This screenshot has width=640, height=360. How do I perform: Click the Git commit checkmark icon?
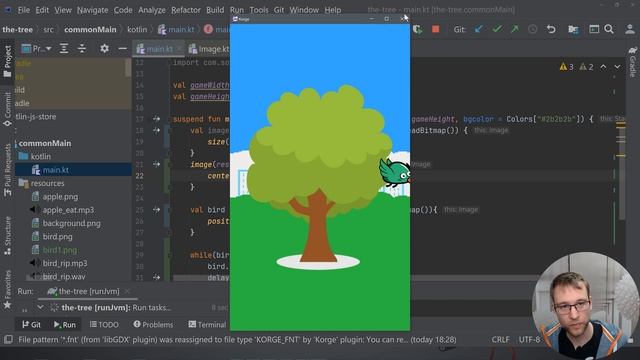click(497, 29)
